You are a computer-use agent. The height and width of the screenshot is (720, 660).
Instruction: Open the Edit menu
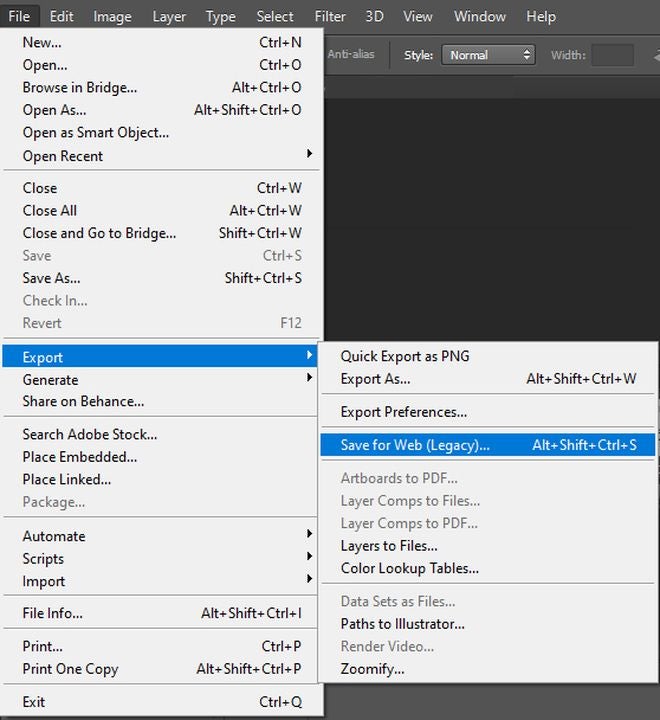point(62,17)
